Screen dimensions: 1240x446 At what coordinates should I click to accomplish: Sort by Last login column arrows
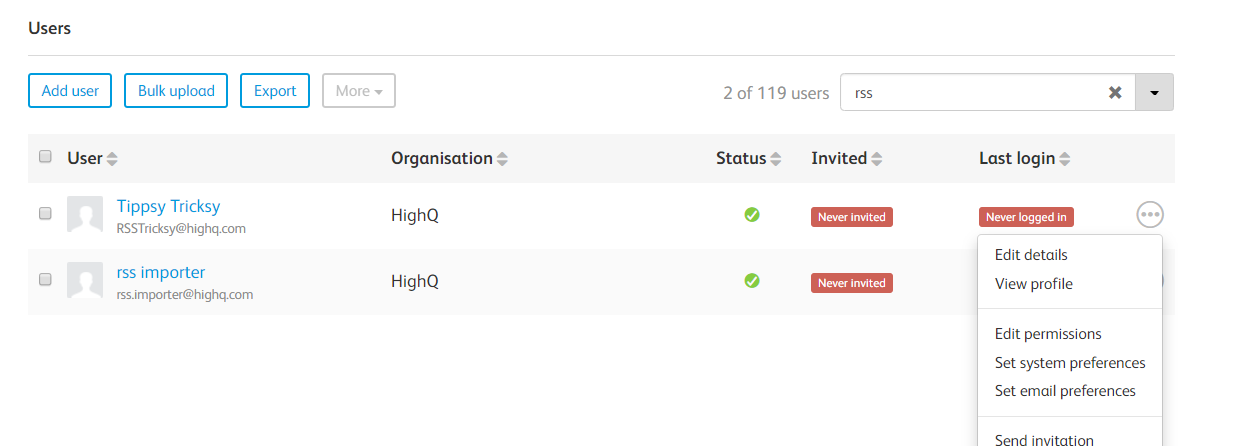[1065, 159]
